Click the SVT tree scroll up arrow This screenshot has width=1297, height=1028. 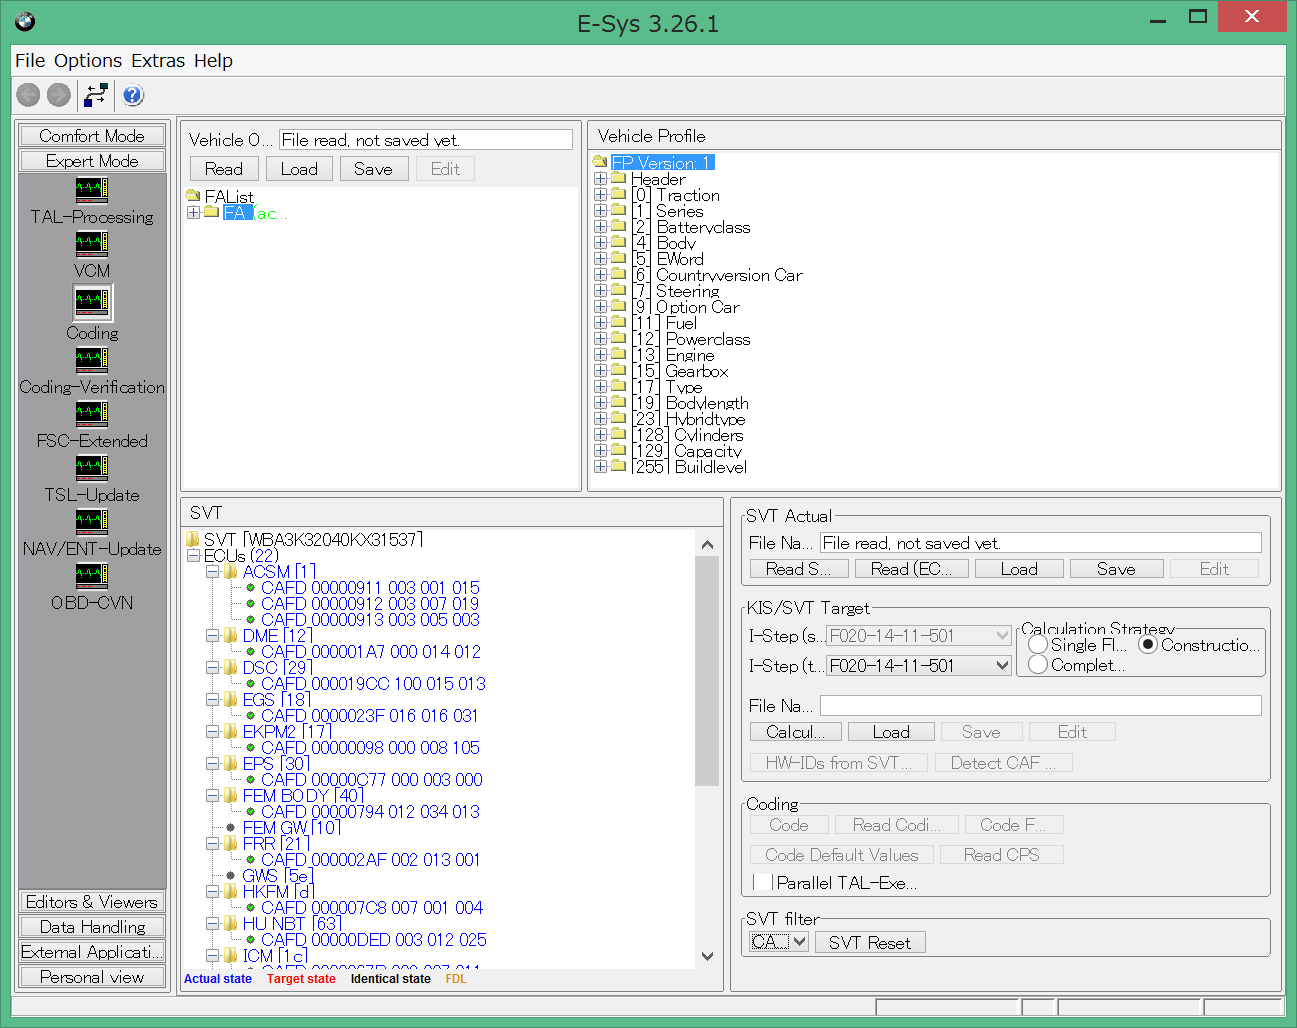tap(707, 544)
